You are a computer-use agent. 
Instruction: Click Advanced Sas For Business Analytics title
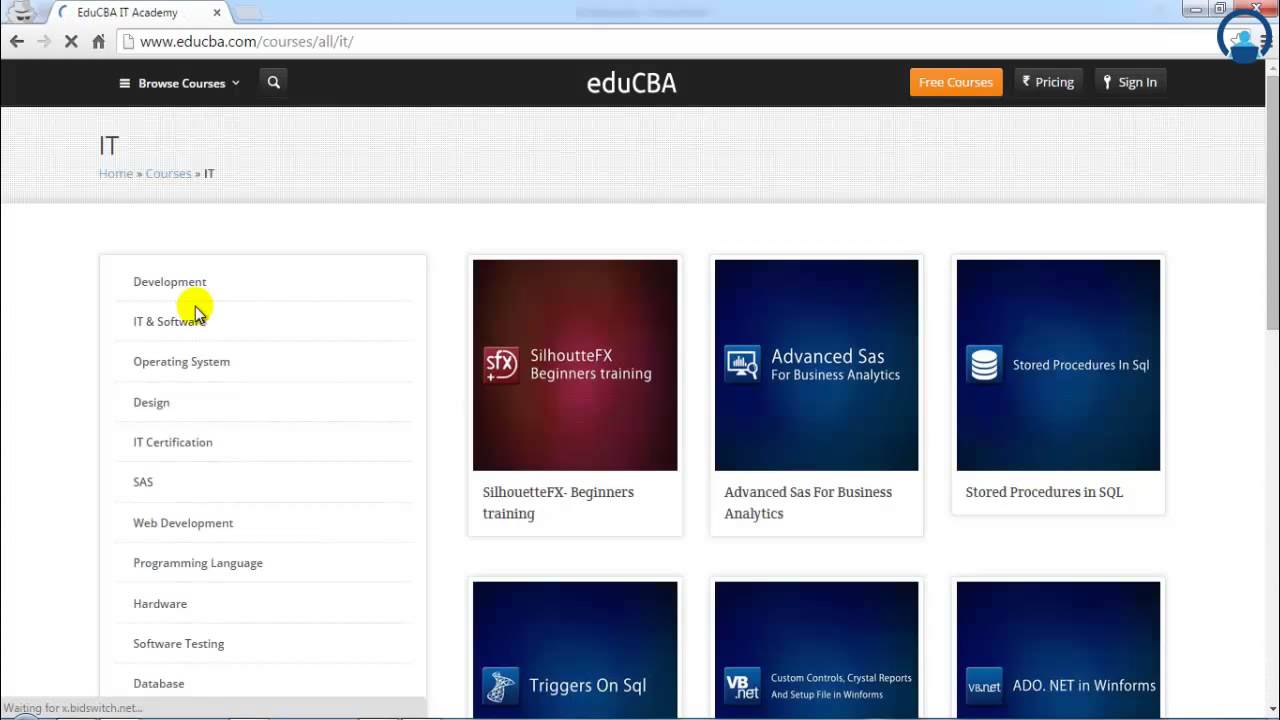[808, 503]
